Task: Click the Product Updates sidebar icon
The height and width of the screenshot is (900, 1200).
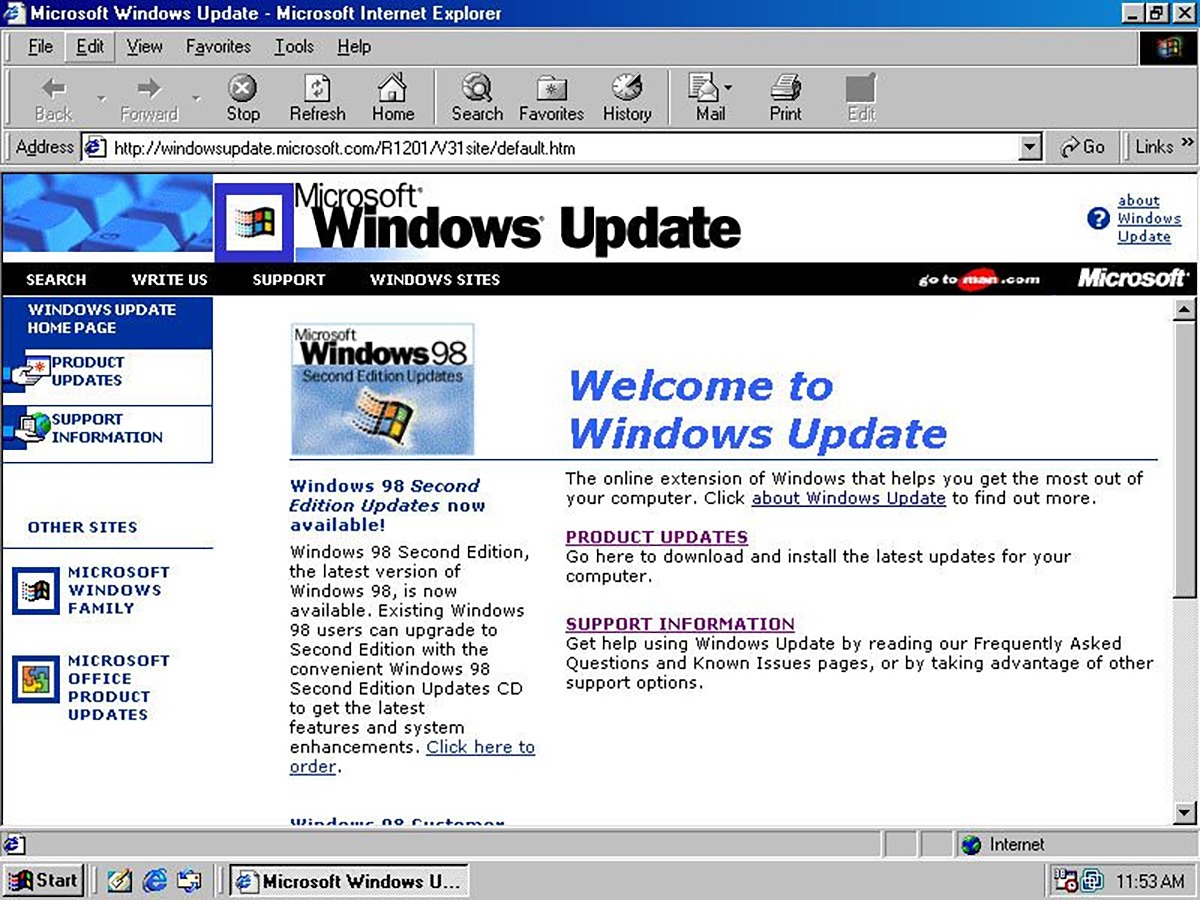Action: 29,370
